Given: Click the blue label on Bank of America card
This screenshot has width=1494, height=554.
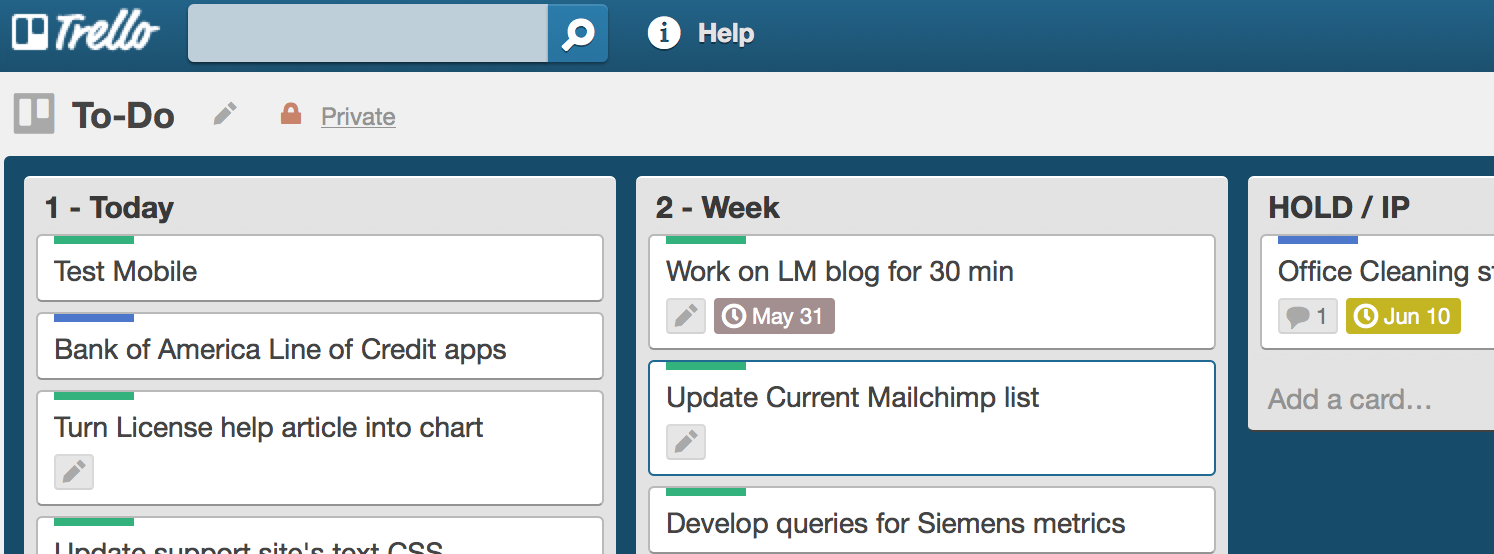Looking at the screenshot, I should tap(94, 318).
